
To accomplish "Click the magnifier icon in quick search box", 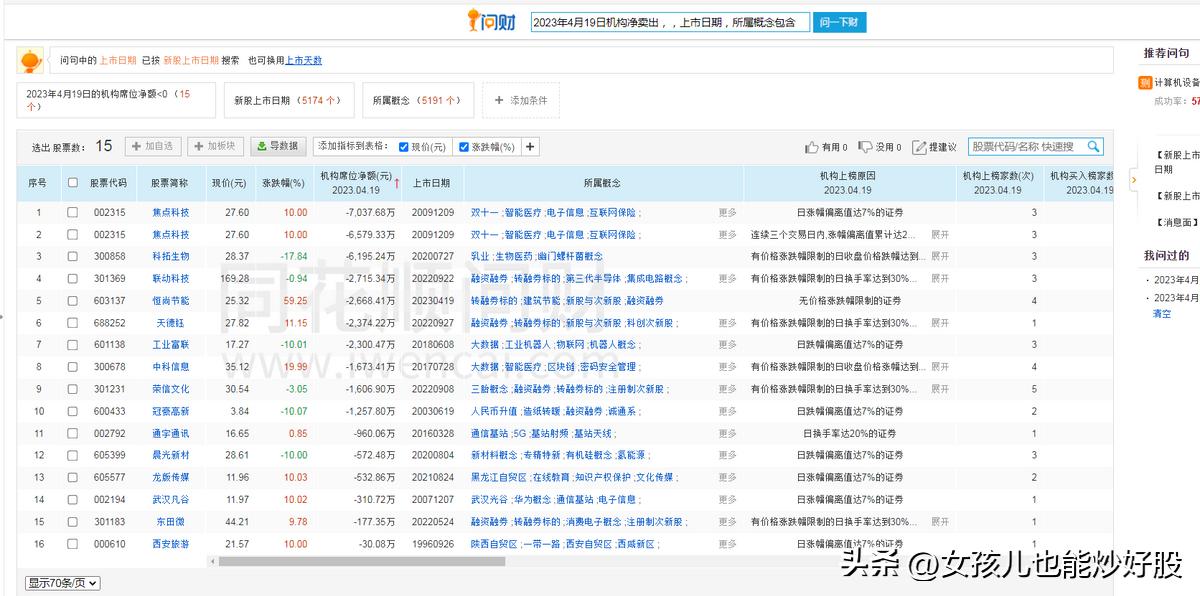I will [x=1095, y=146].
